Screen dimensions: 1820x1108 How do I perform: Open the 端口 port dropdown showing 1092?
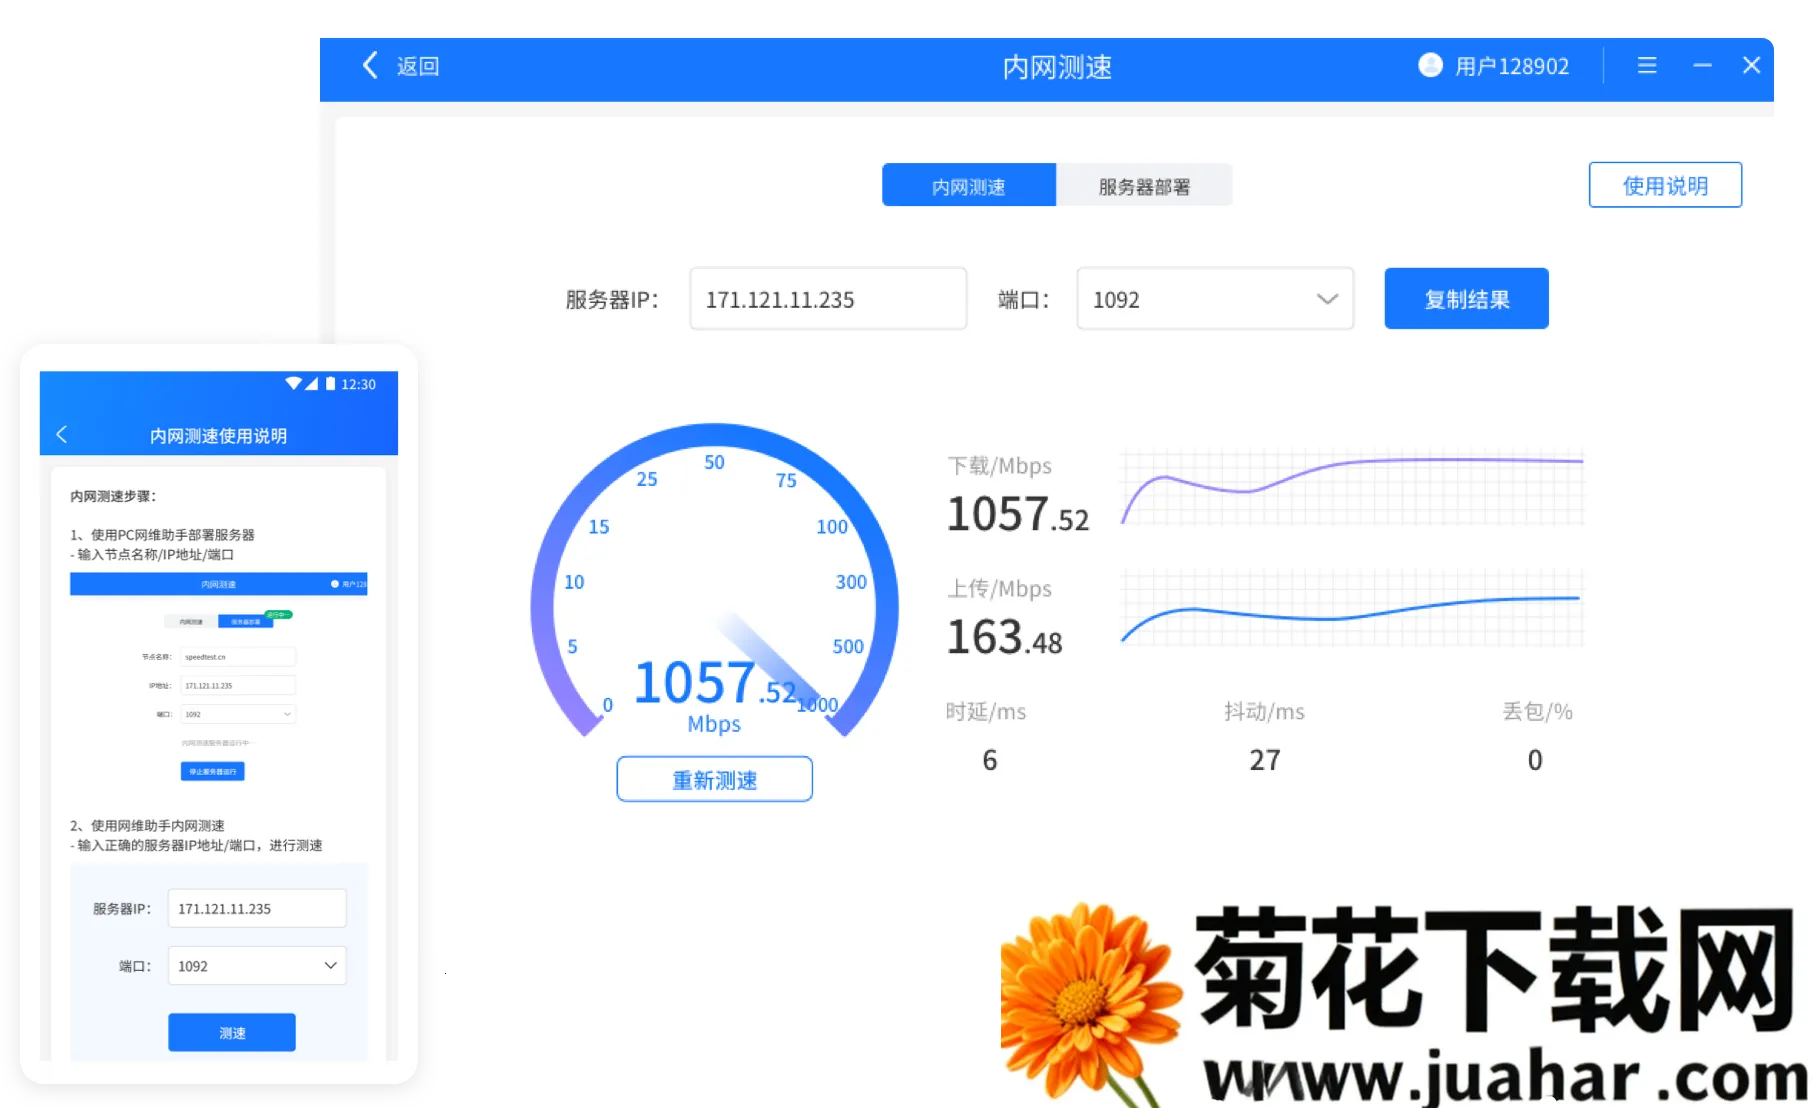click(x=1214, y=298)
